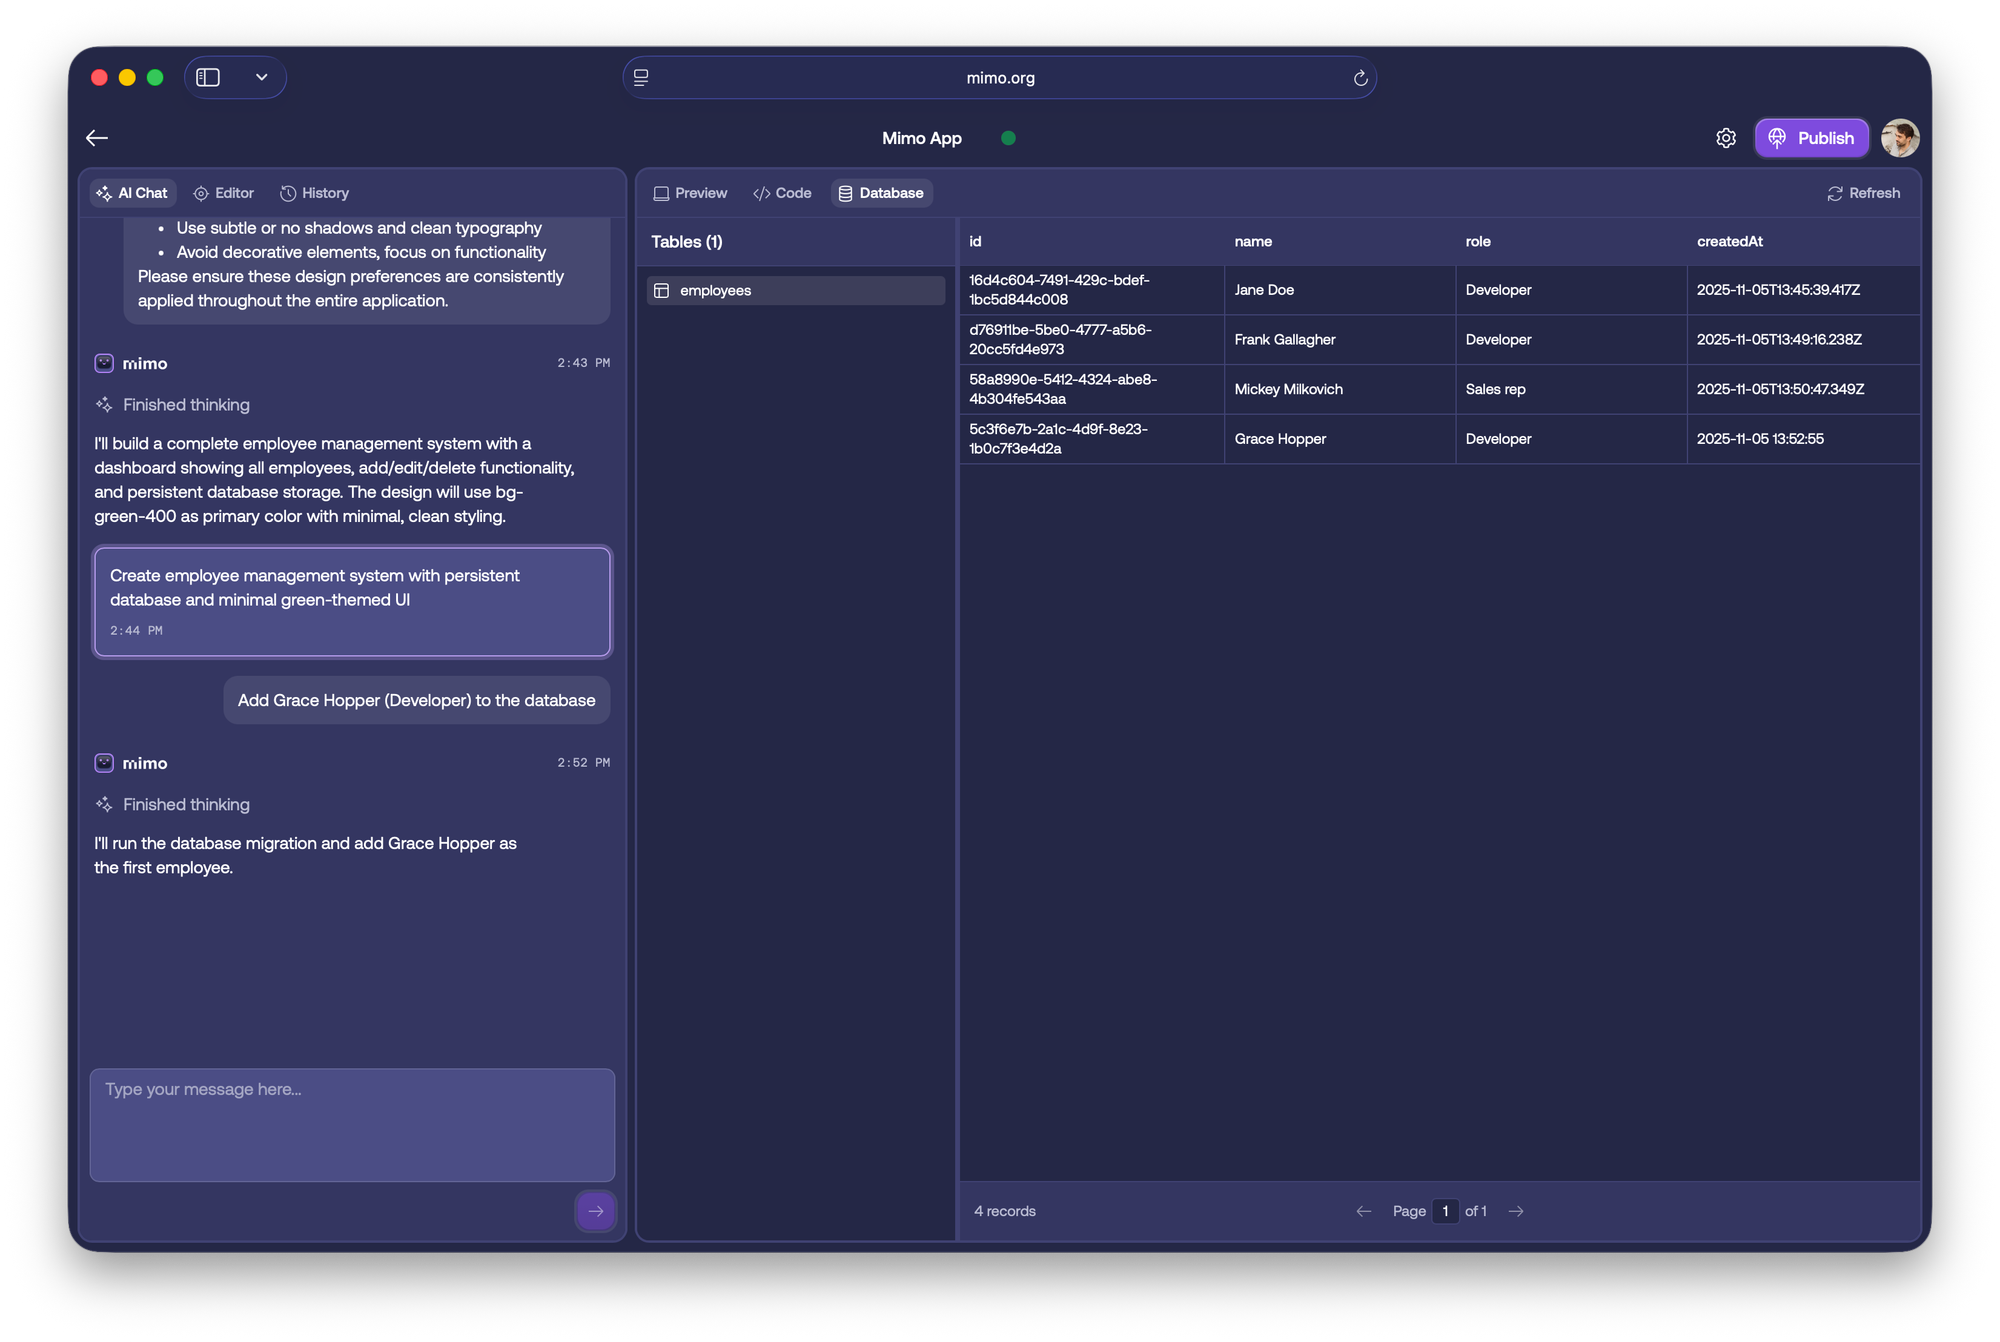2000x1342 pixels.
Task: Go to previous page arrow in pagination
Action: pyautogui.click(x=1363, y=1211)
